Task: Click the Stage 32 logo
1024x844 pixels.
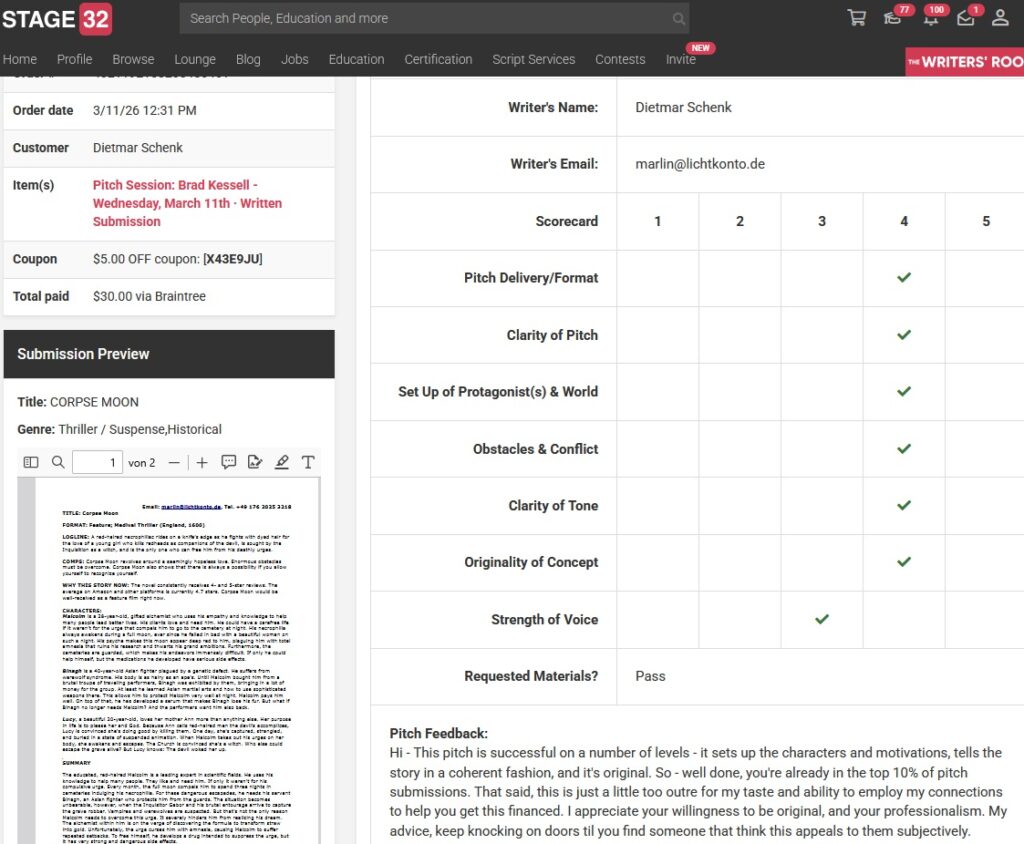Action: [x=57, y=19]
